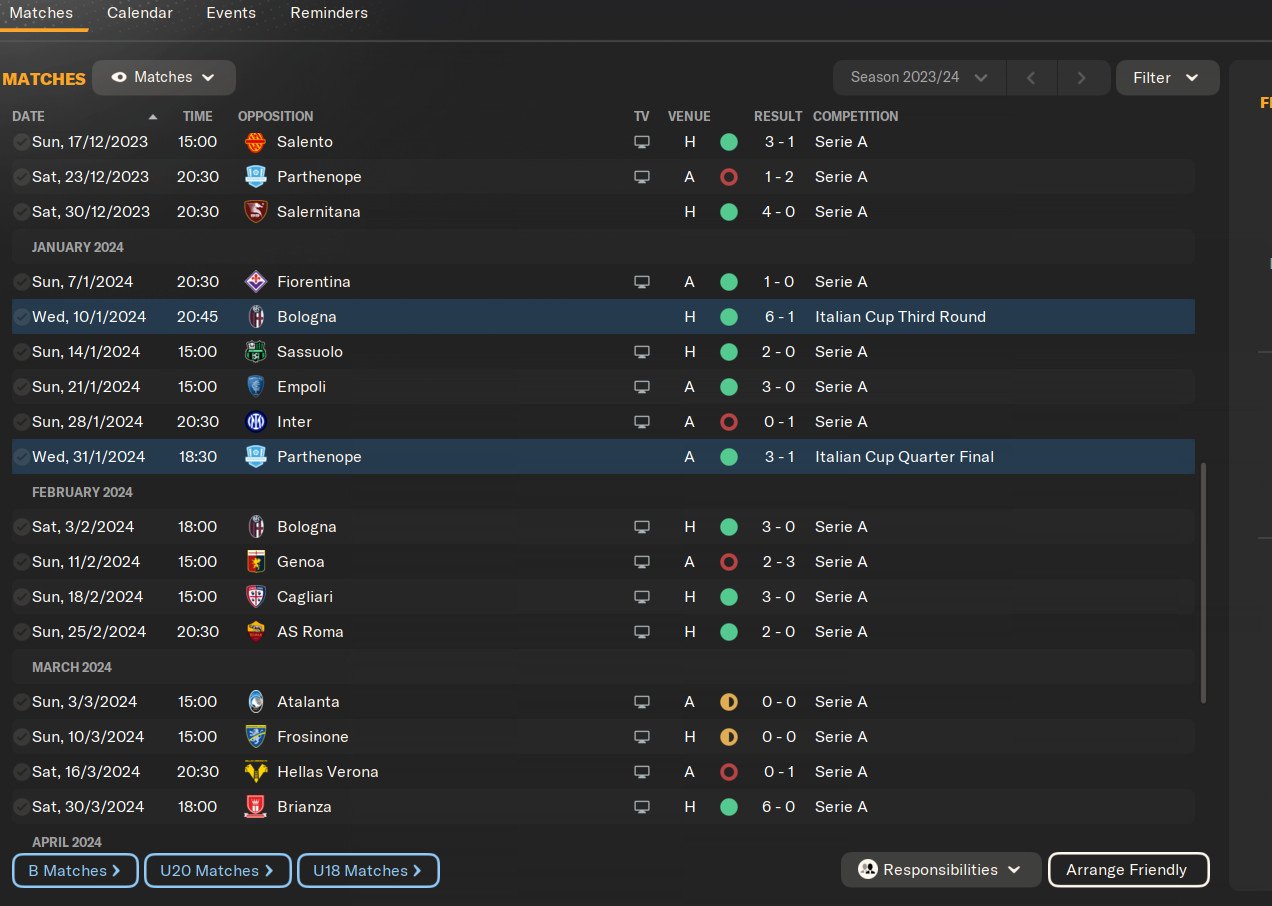Click the AS Roma club badge
1272x906 pixels.
click(x=255, y=632)
